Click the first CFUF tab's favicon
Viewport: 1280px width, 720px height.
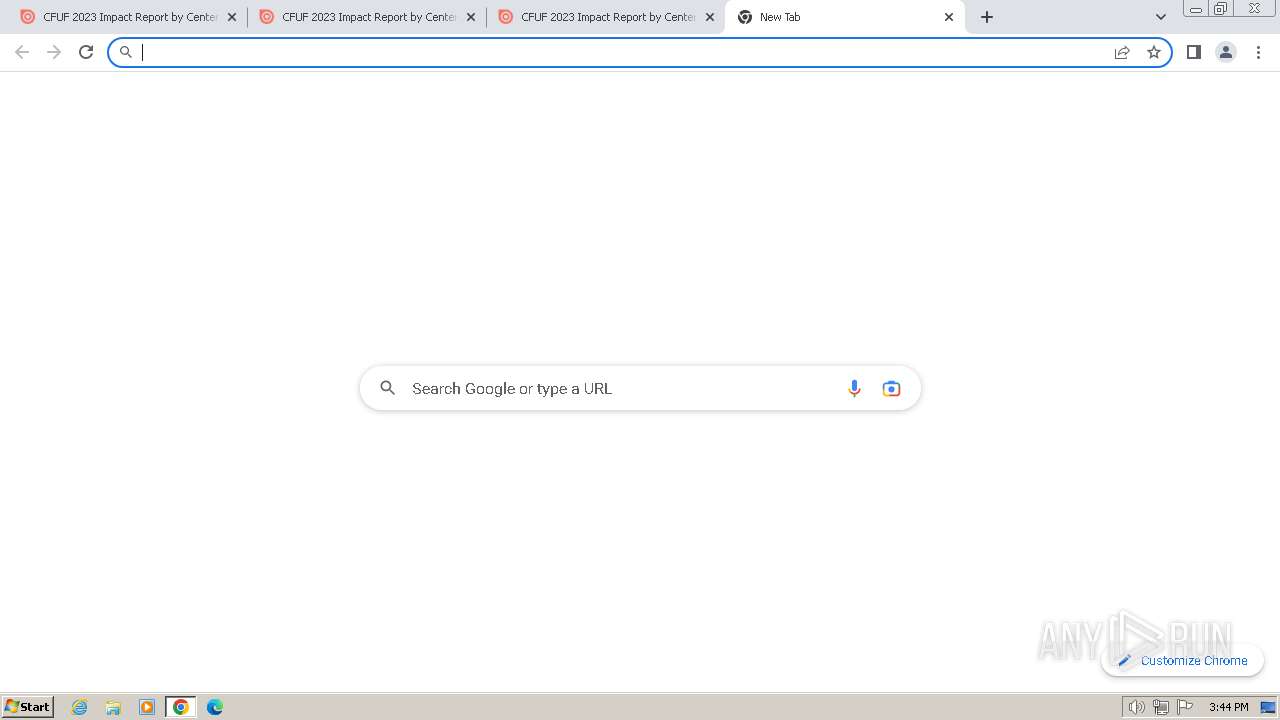[27, 17]
